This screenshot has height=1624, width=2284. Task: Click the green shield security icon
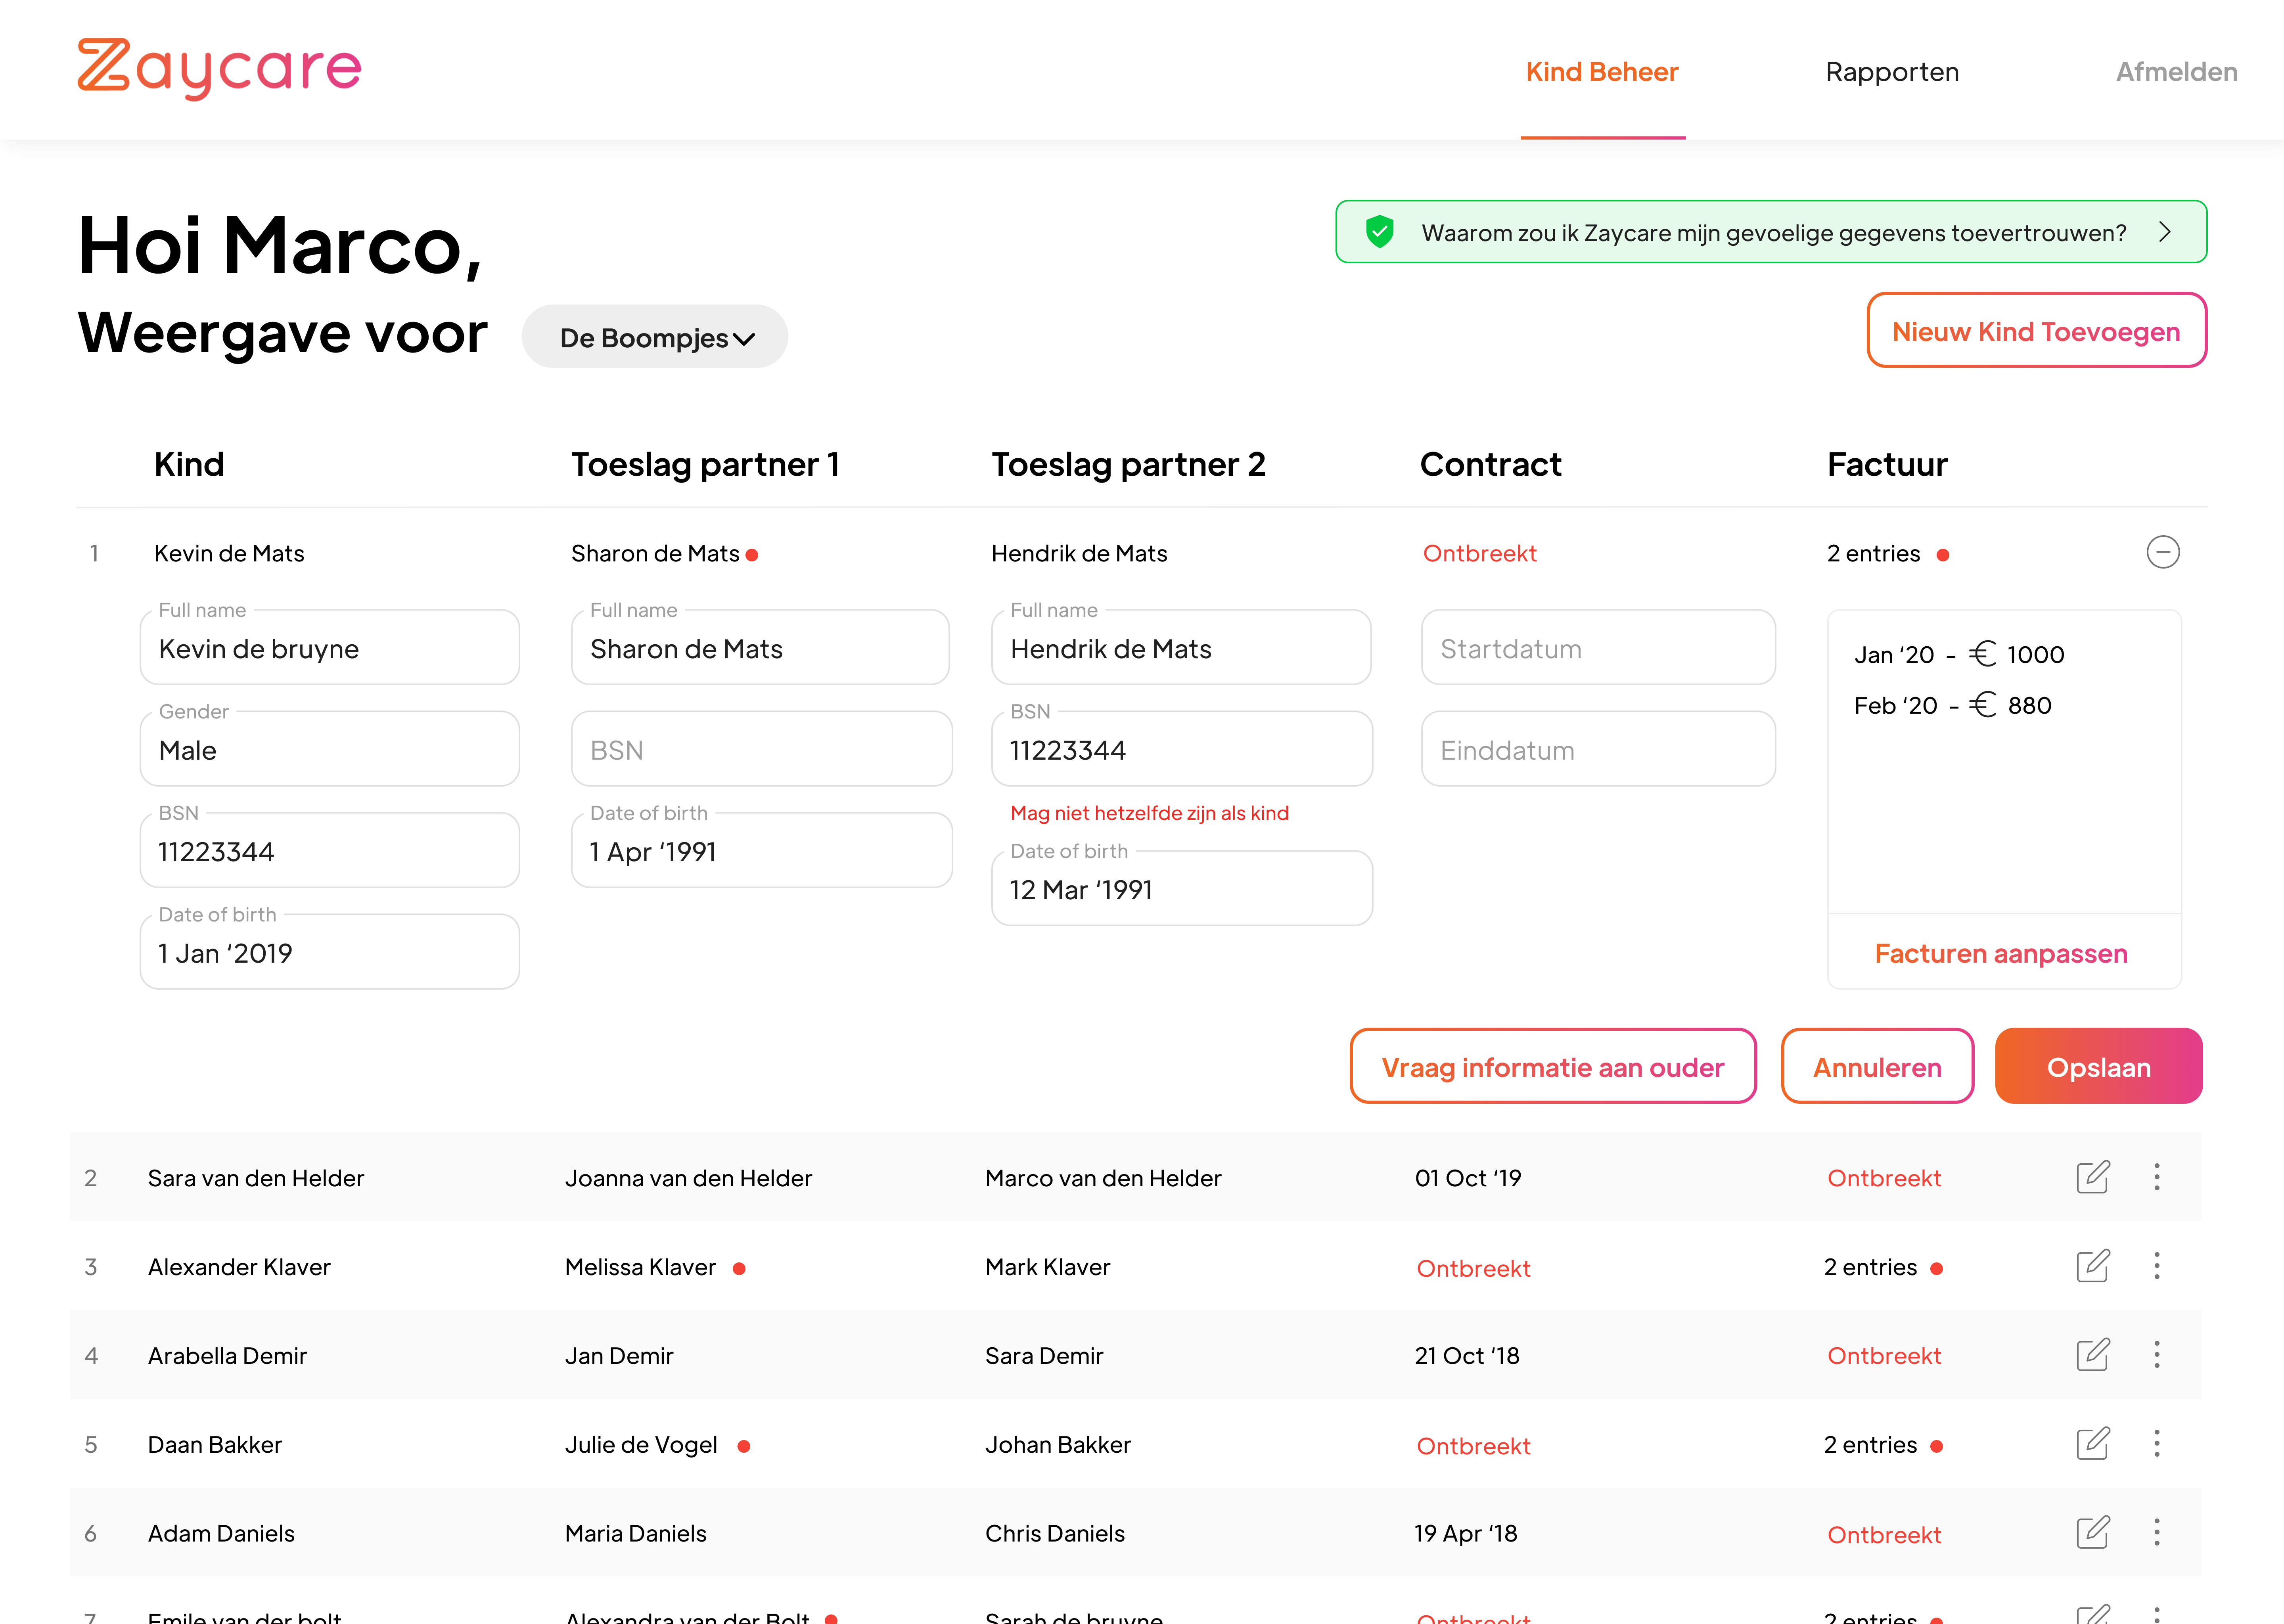point(1380,232)
